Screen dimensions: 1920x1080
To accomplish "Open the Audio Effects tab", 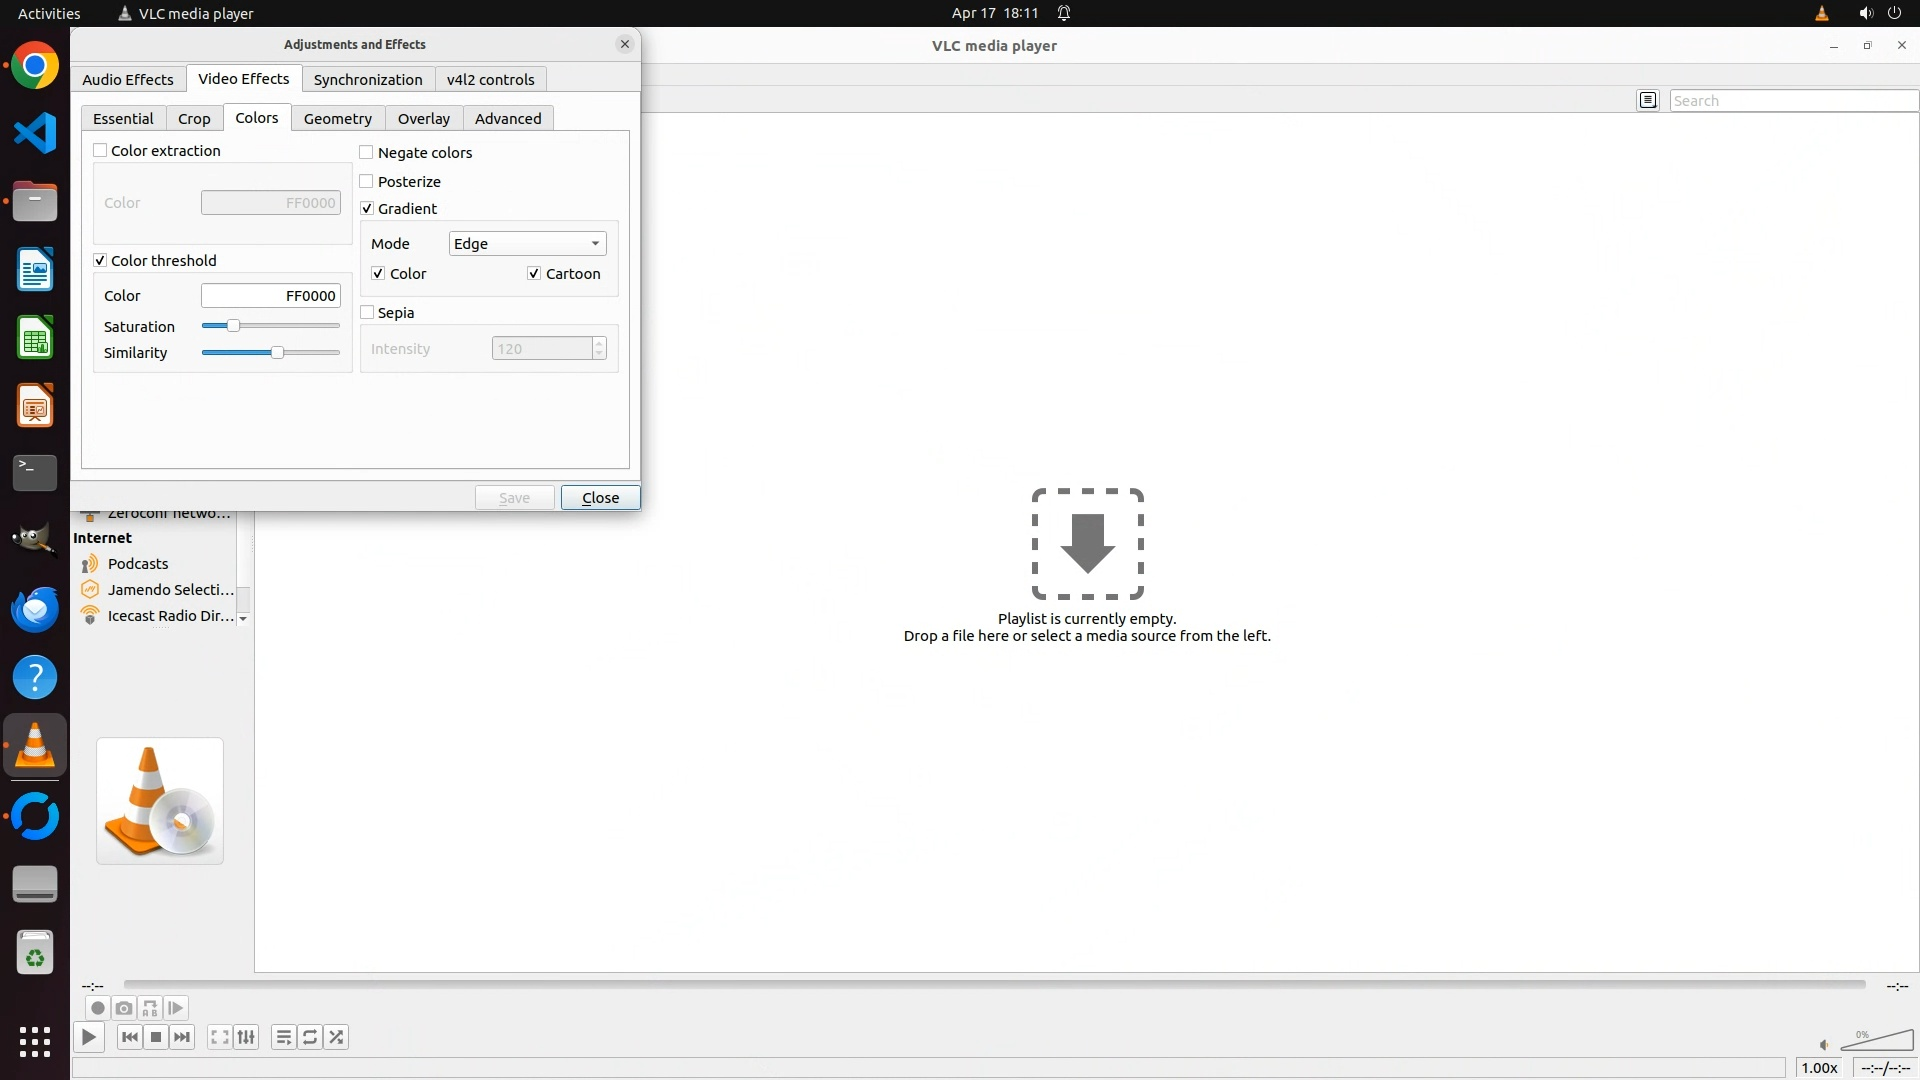I will click(x=128, y=80).
